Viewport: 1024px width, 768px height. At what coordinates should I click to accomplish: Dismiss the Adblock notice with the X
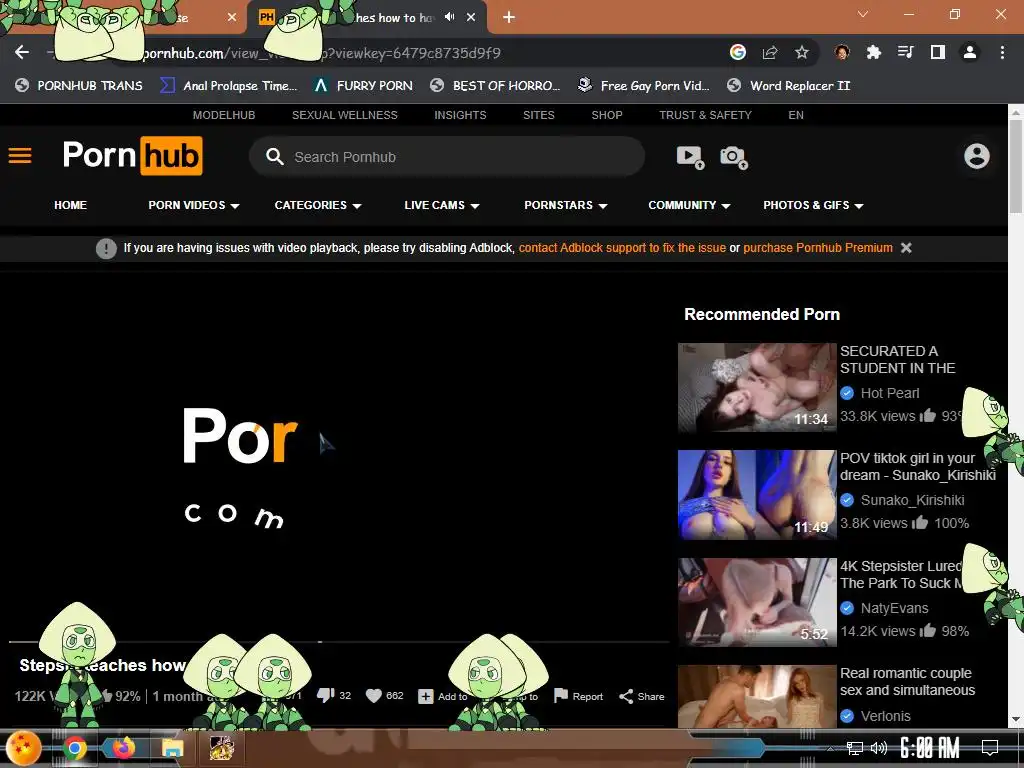[x=906, y=248]
